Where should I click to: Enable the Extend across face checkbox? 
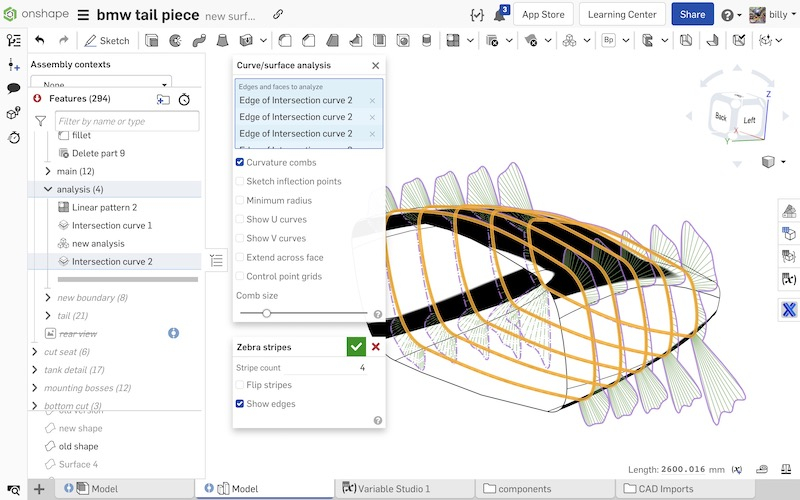click(x=239, y=257)
